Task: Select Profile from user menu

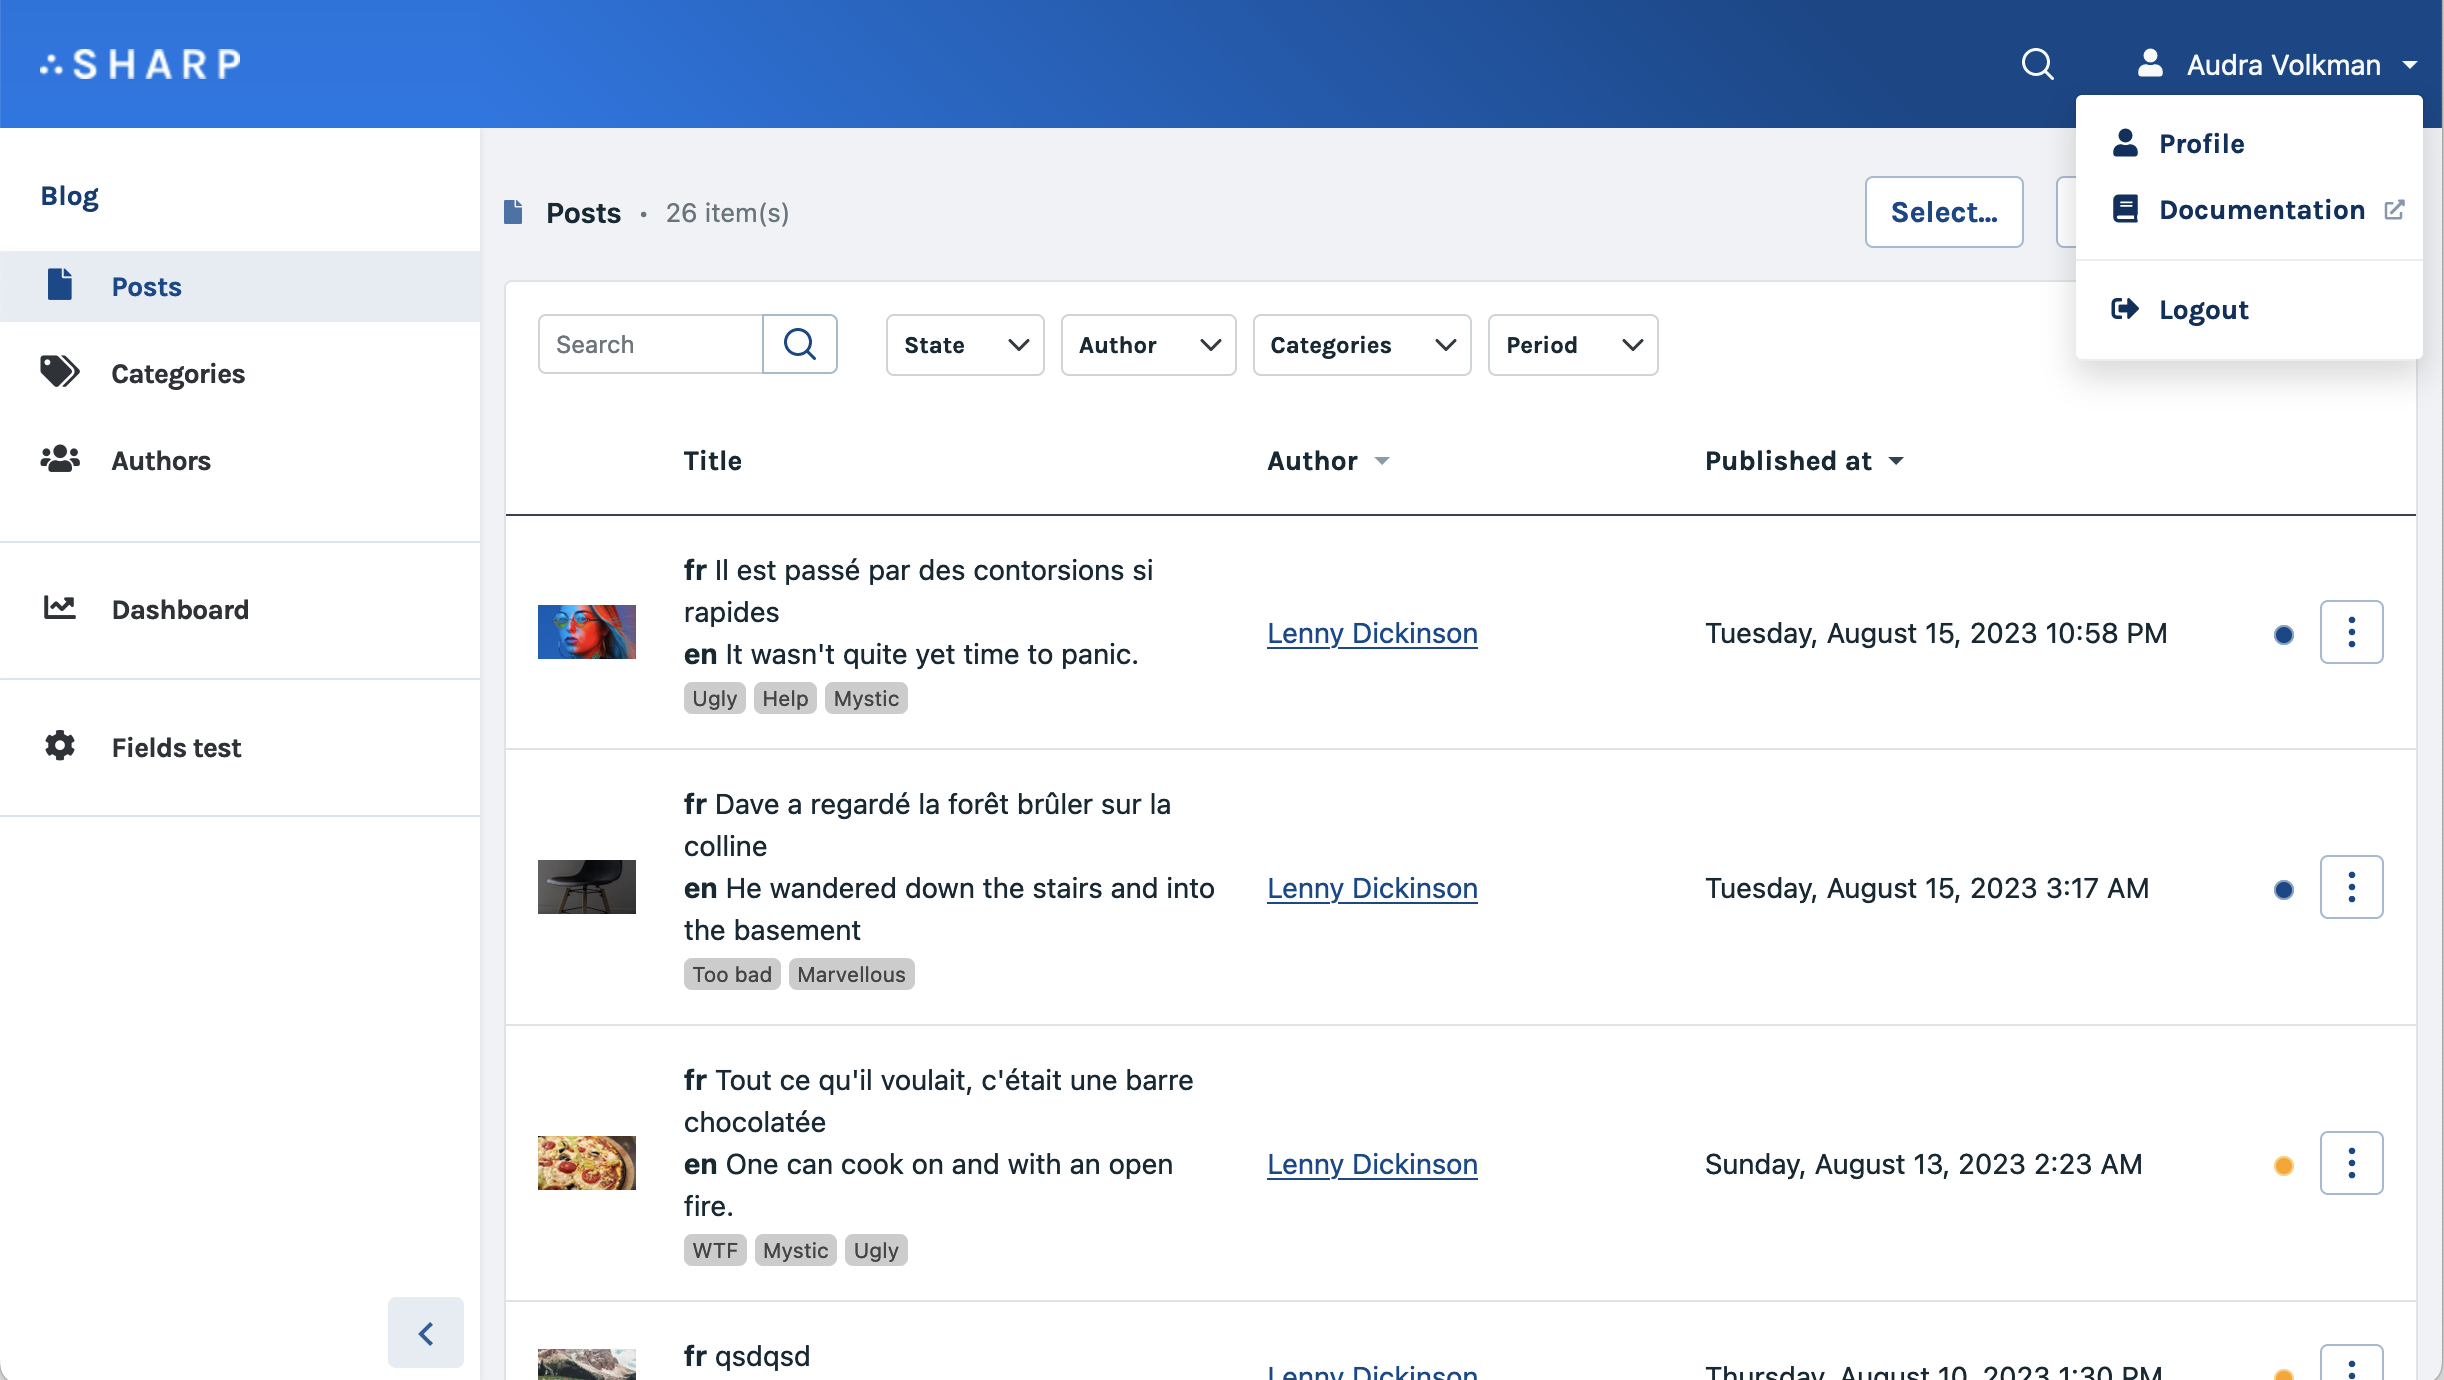Action: pyautogui.click(x=2201, y=144)
